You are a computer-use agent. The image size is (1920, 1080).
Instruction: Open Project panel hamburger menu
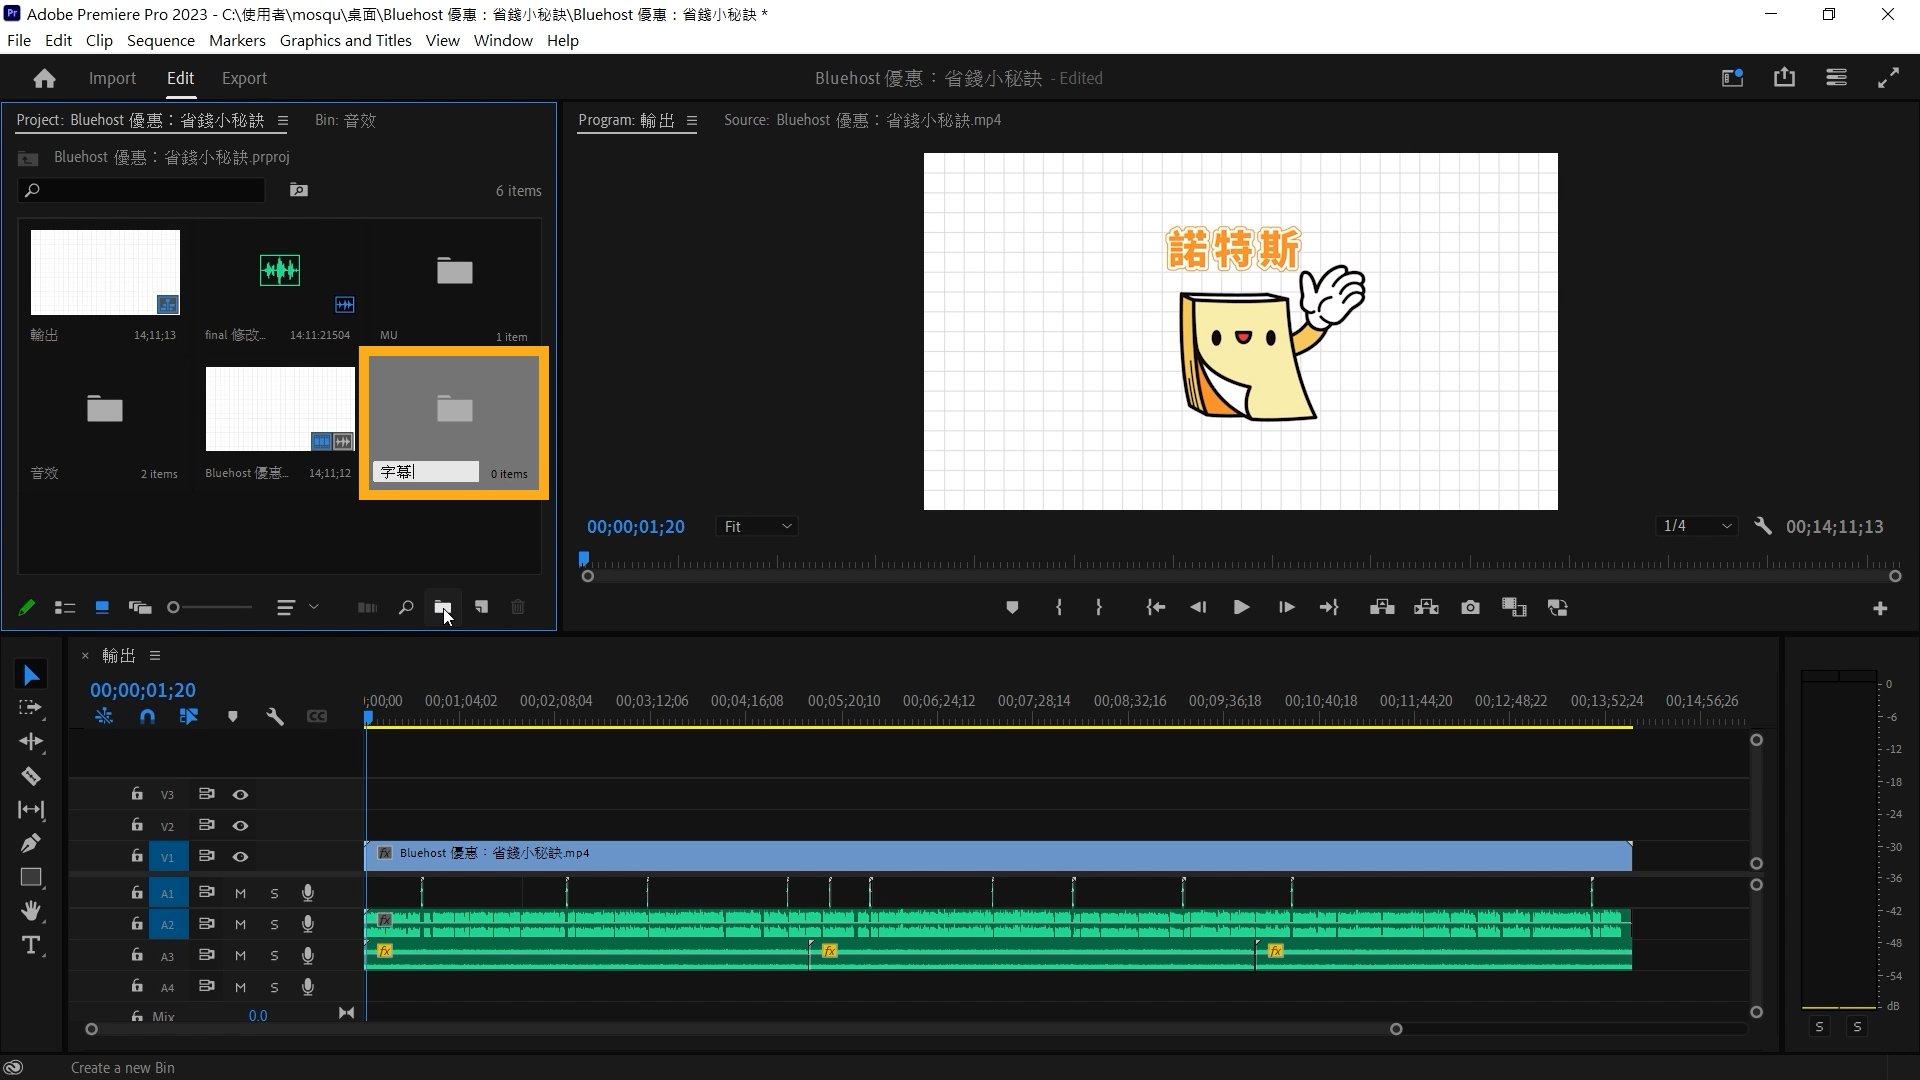pos(282,120)
